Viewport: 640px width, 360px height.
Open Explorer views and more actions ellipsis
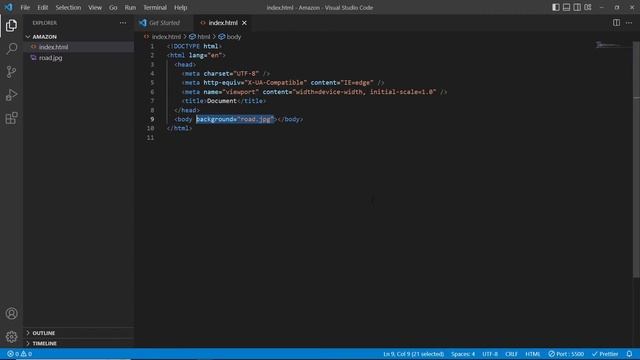coord(123,23)
